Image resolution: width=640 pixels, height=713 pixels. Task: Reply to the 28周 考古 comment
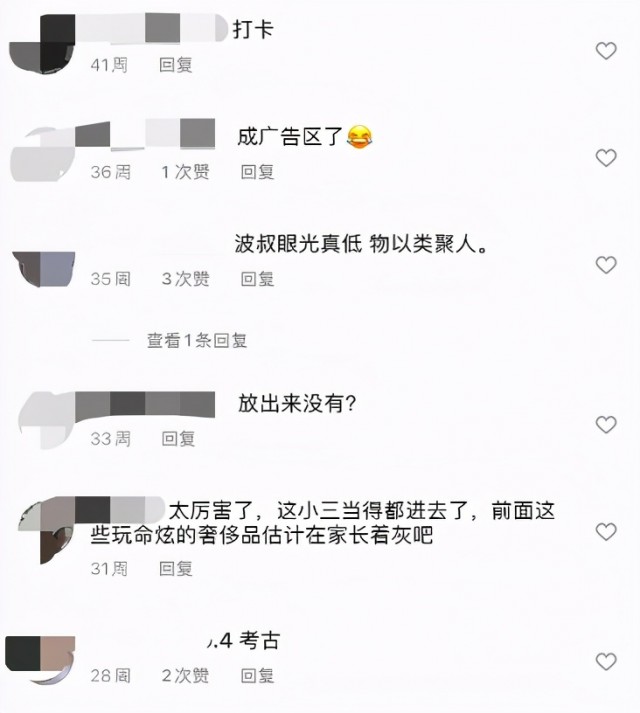pyautogui.click(x=257, y=676)
